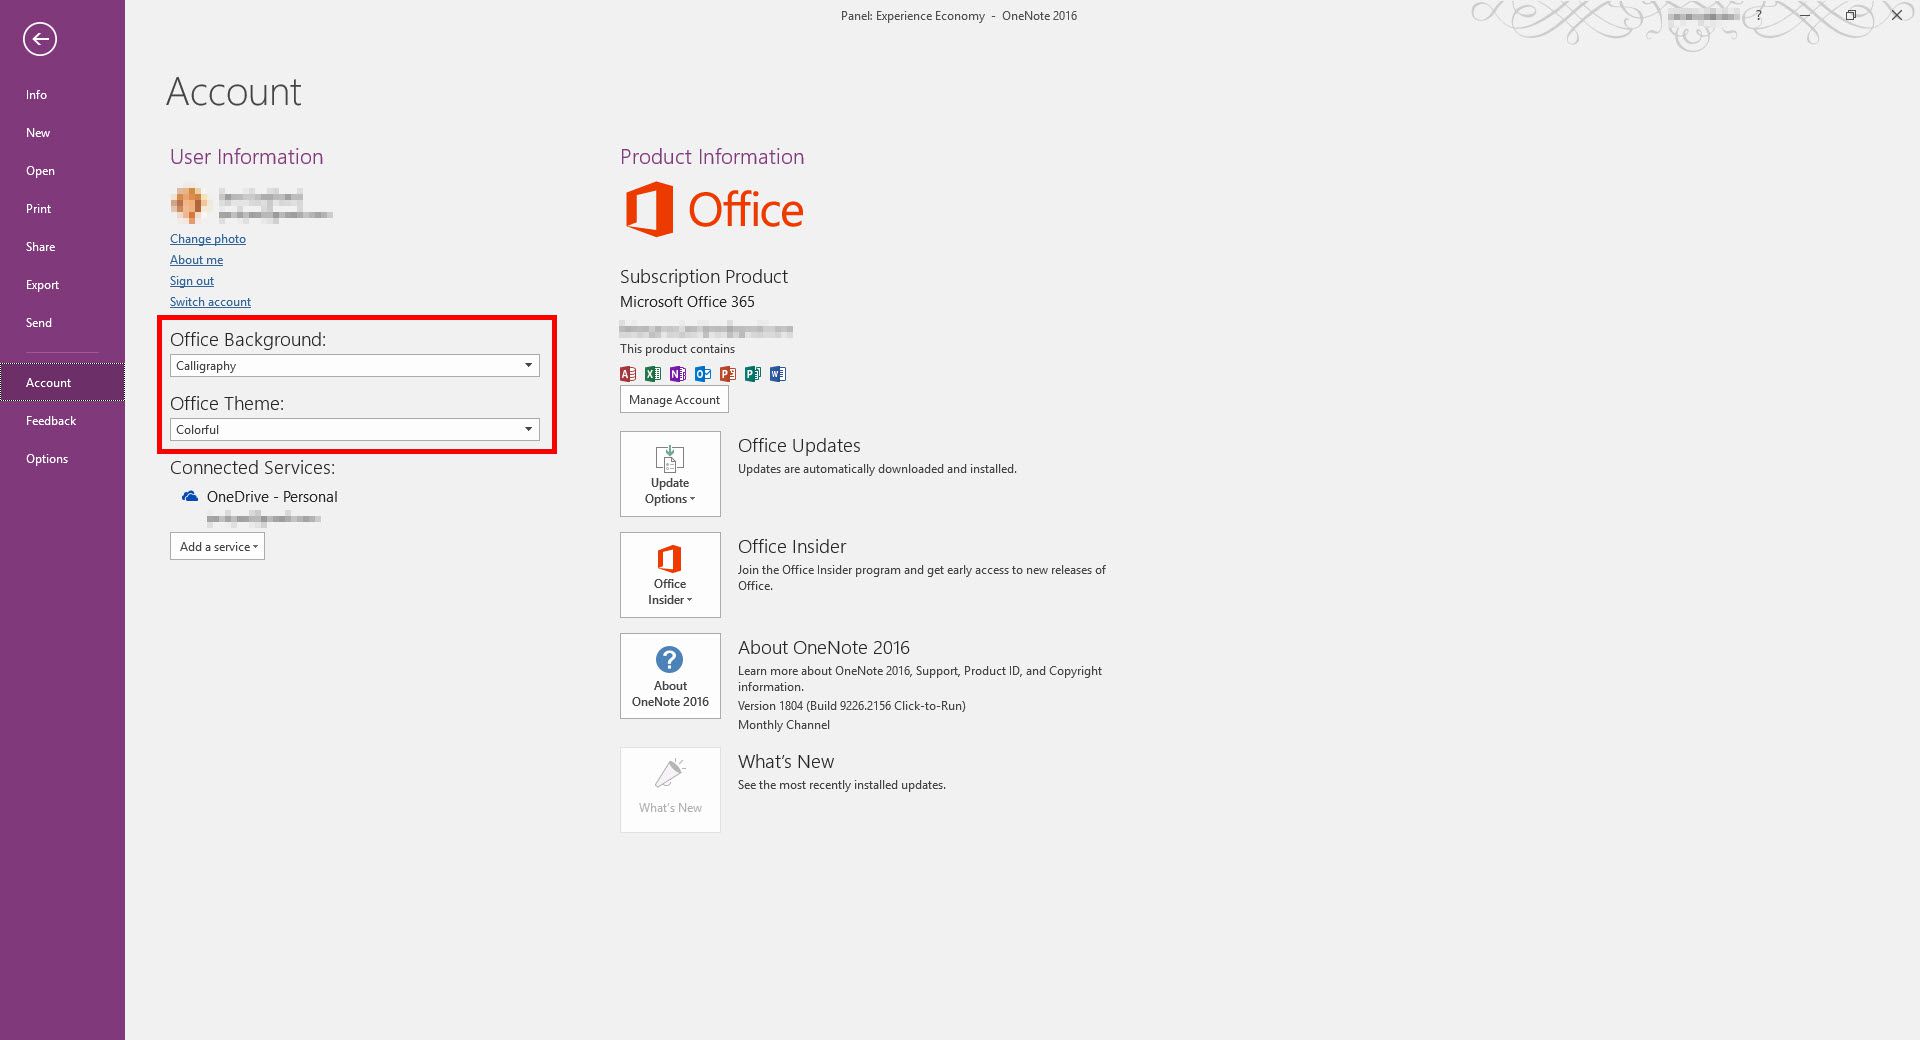Click the Word icon under This product contains
Image resolution: width=1920 pixels, height=1040 pixels.
click(778, 374)
